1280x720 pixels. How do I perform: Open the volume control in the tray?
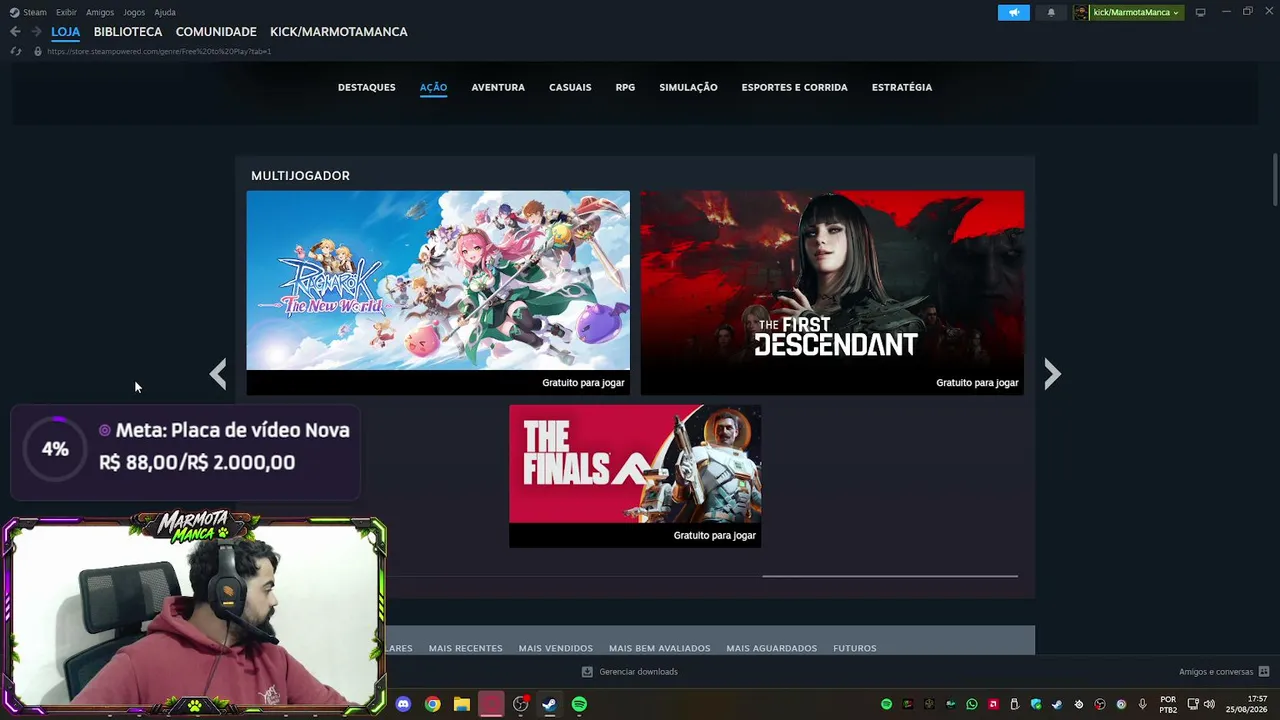pyautogui.click(x=1209, y=704)
